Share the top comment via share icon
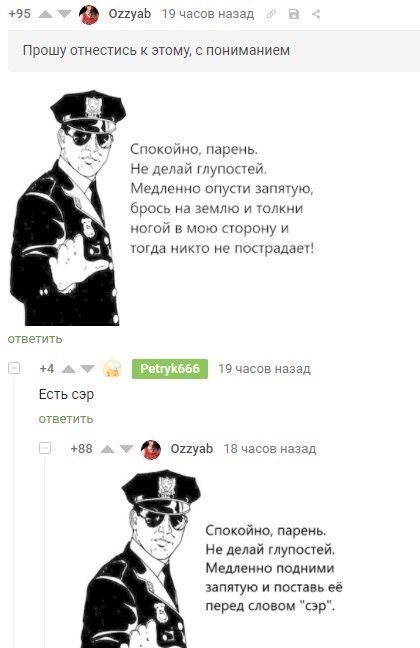 316,14
